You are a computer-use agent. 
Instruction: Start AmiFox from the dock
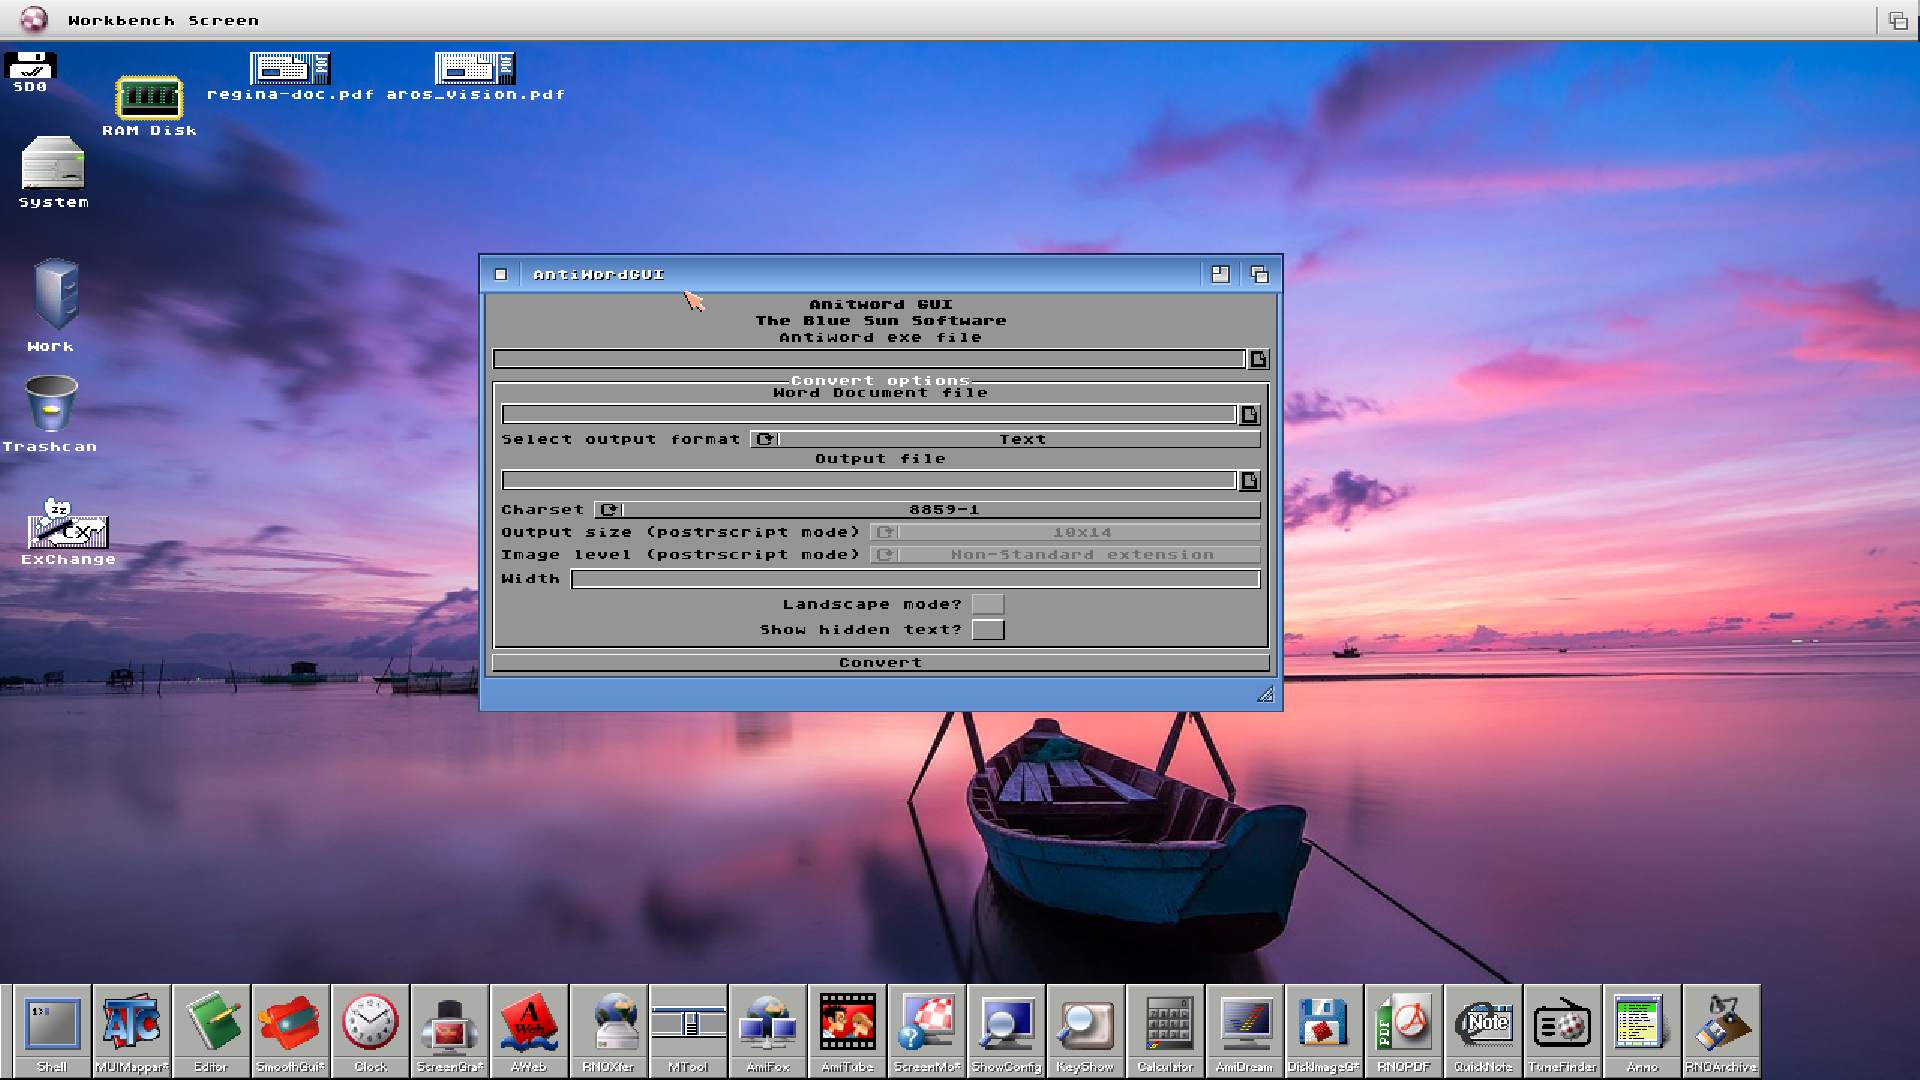click(x=768, y=1025)
